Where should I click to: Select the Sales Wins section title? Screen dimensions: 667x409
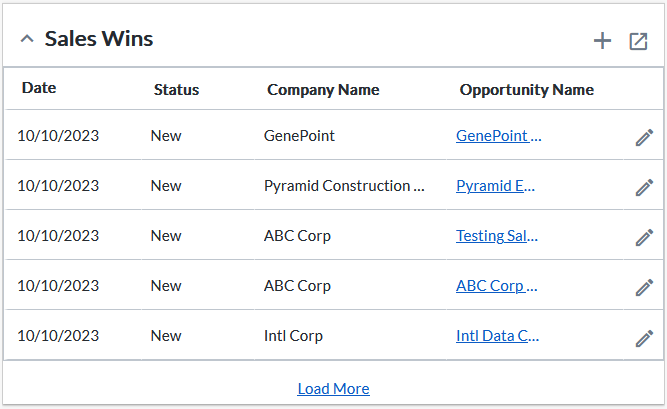(99, 39)
